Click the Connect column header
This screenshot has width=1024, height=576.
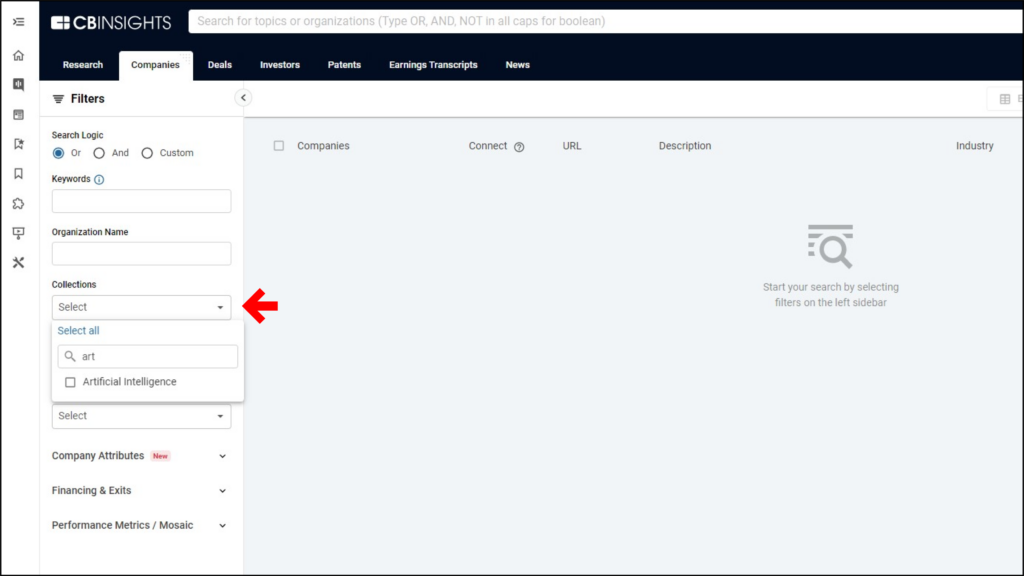pos(488,146)
